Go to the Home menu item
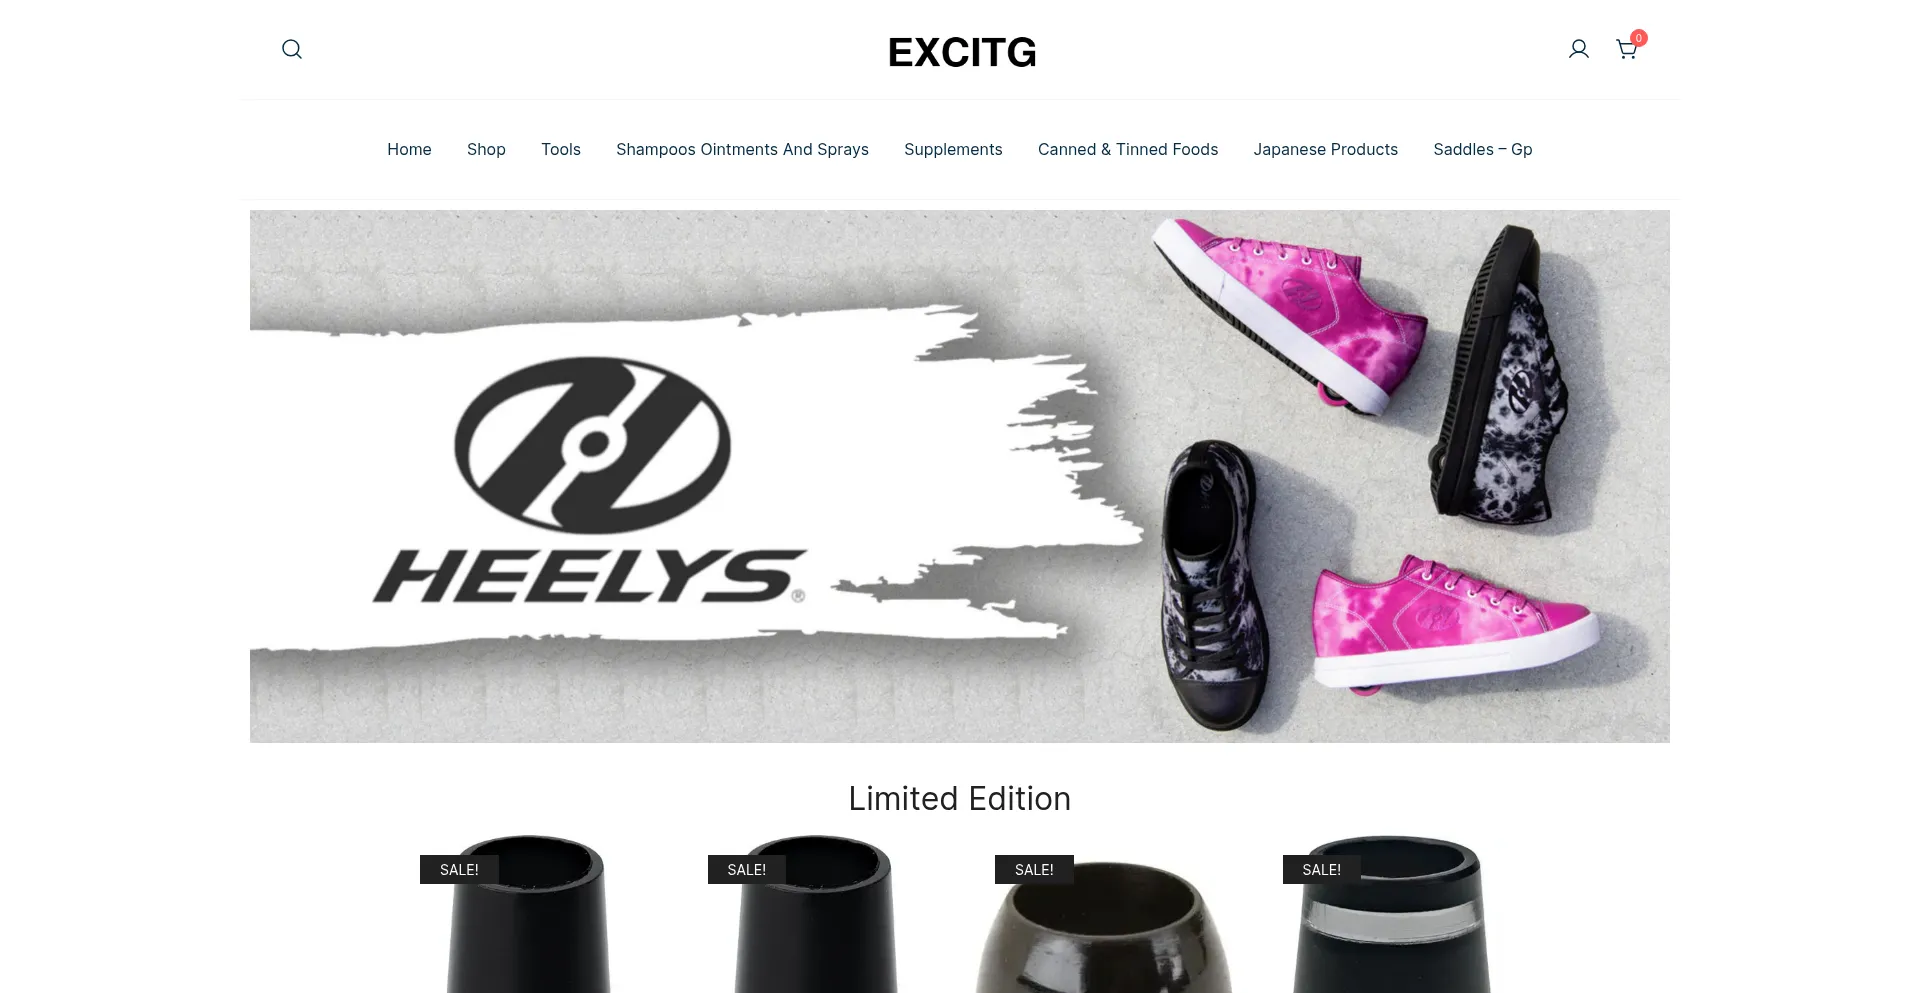This screenshot has width=1920, height=993. coord(409,149)
